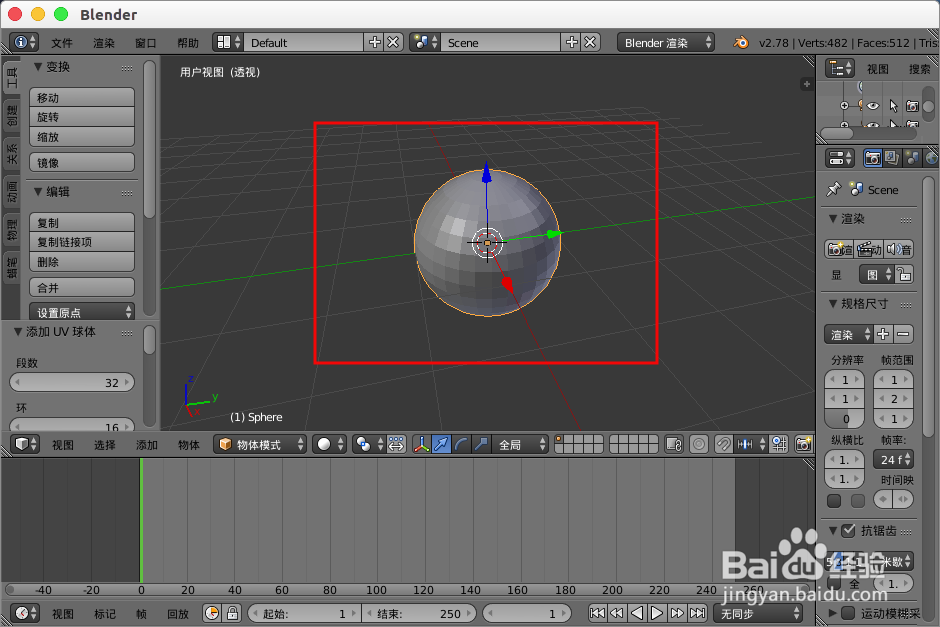Enable the snapping magnet icon

(x=723, y=444)
